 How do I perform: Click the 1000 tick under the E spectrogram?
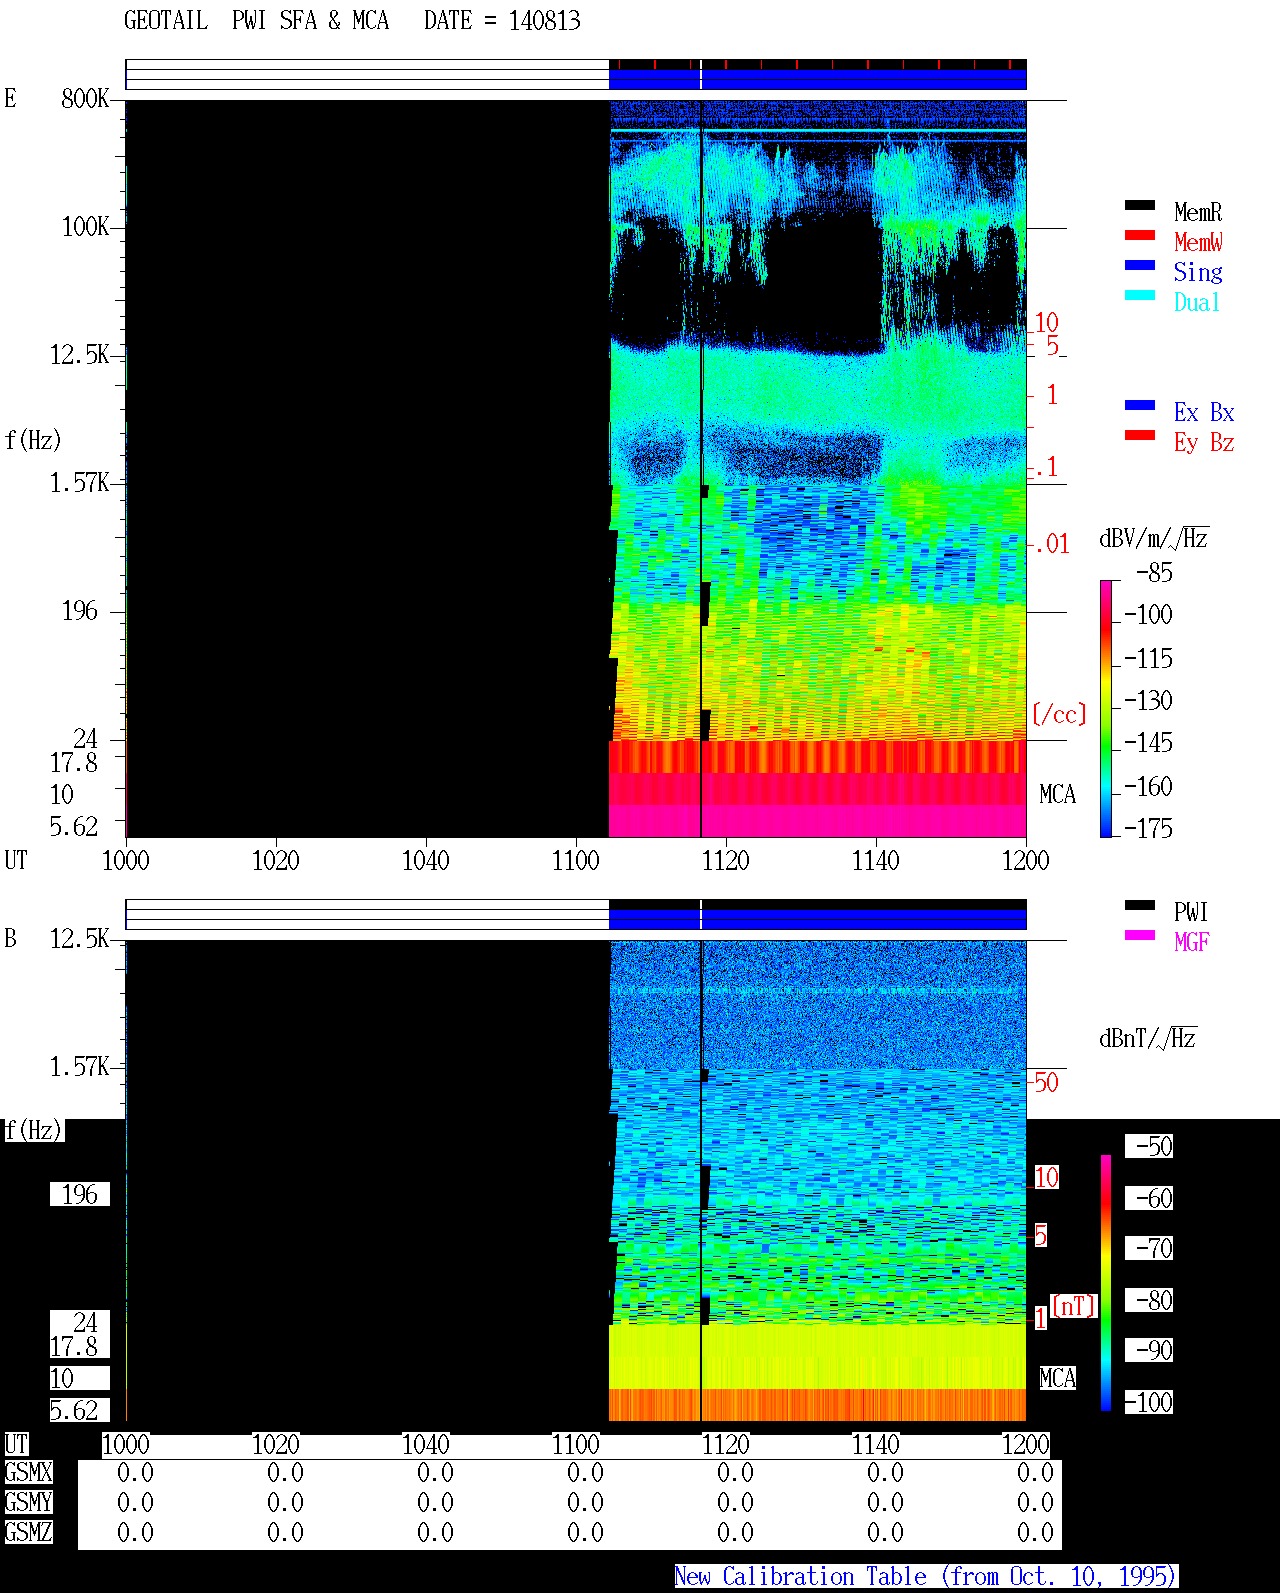click(x=126, y=860)
